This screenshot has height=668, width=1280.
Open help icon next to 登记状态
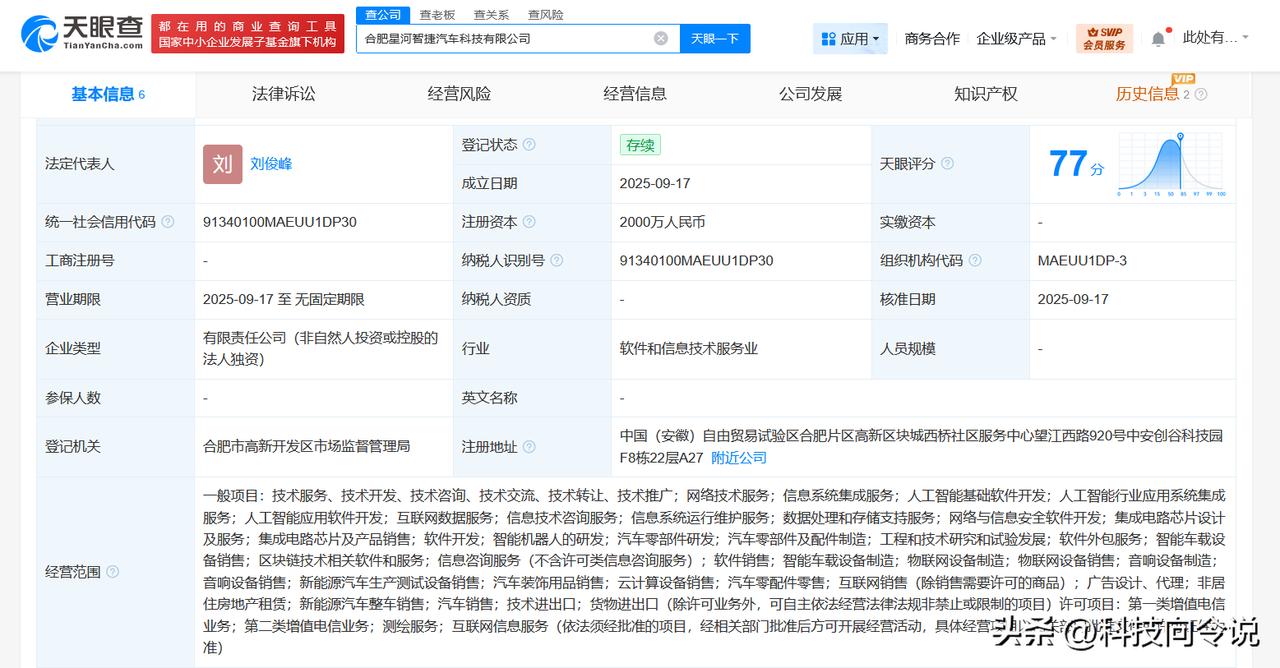tap(529, 144)
